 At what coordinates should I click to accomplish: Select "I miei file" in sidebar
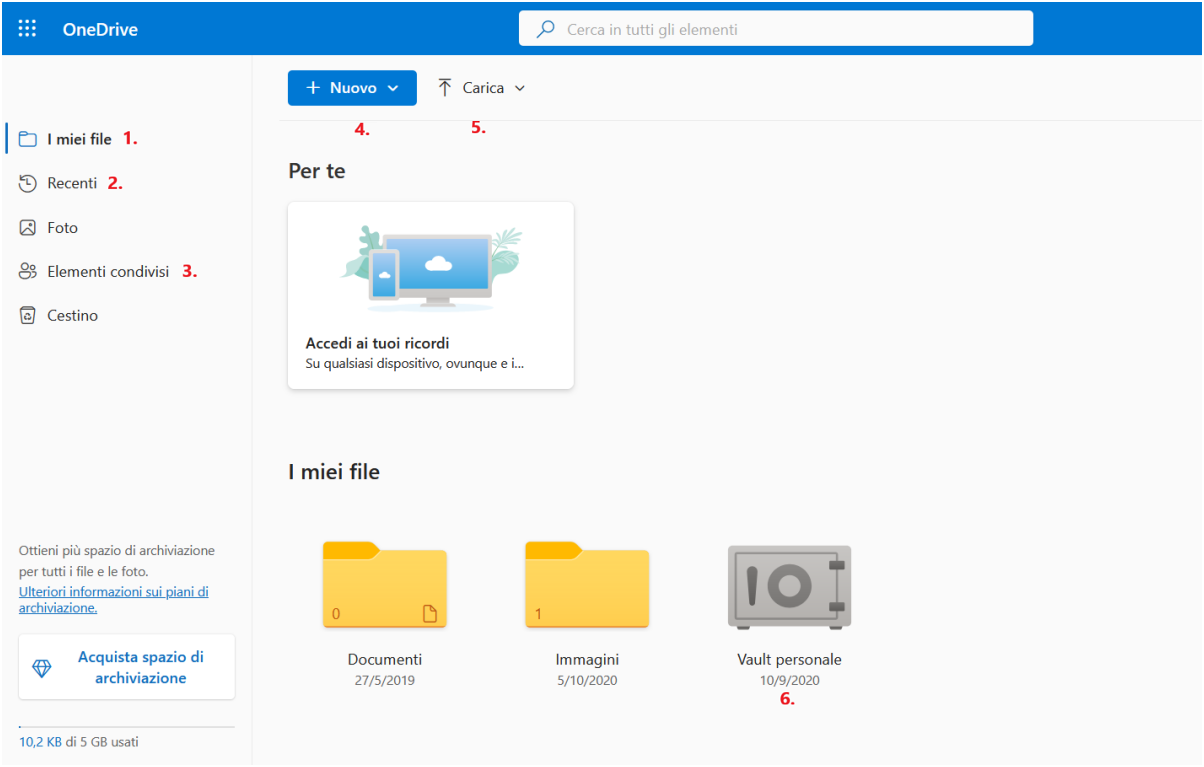[79, 139]
